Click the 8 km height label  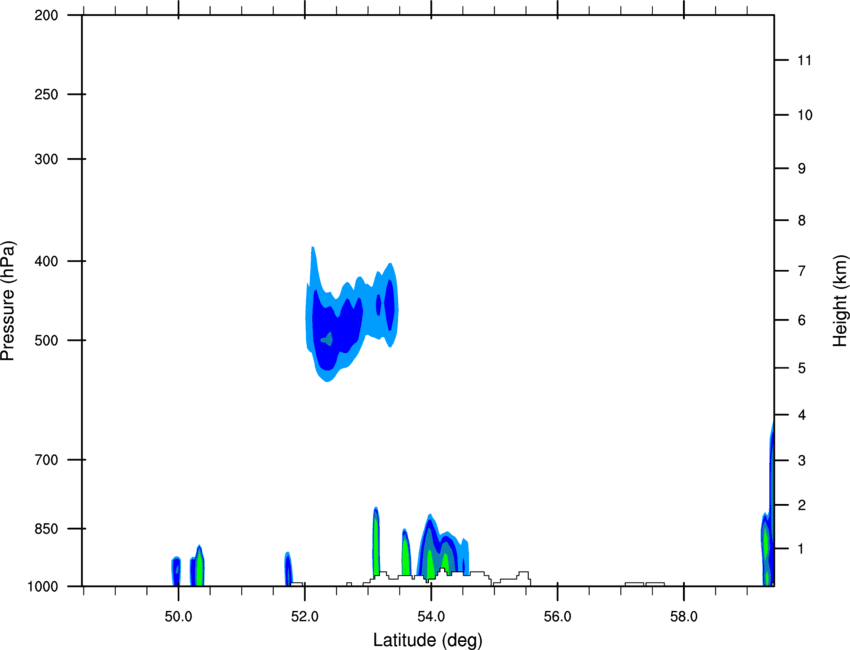802,221
